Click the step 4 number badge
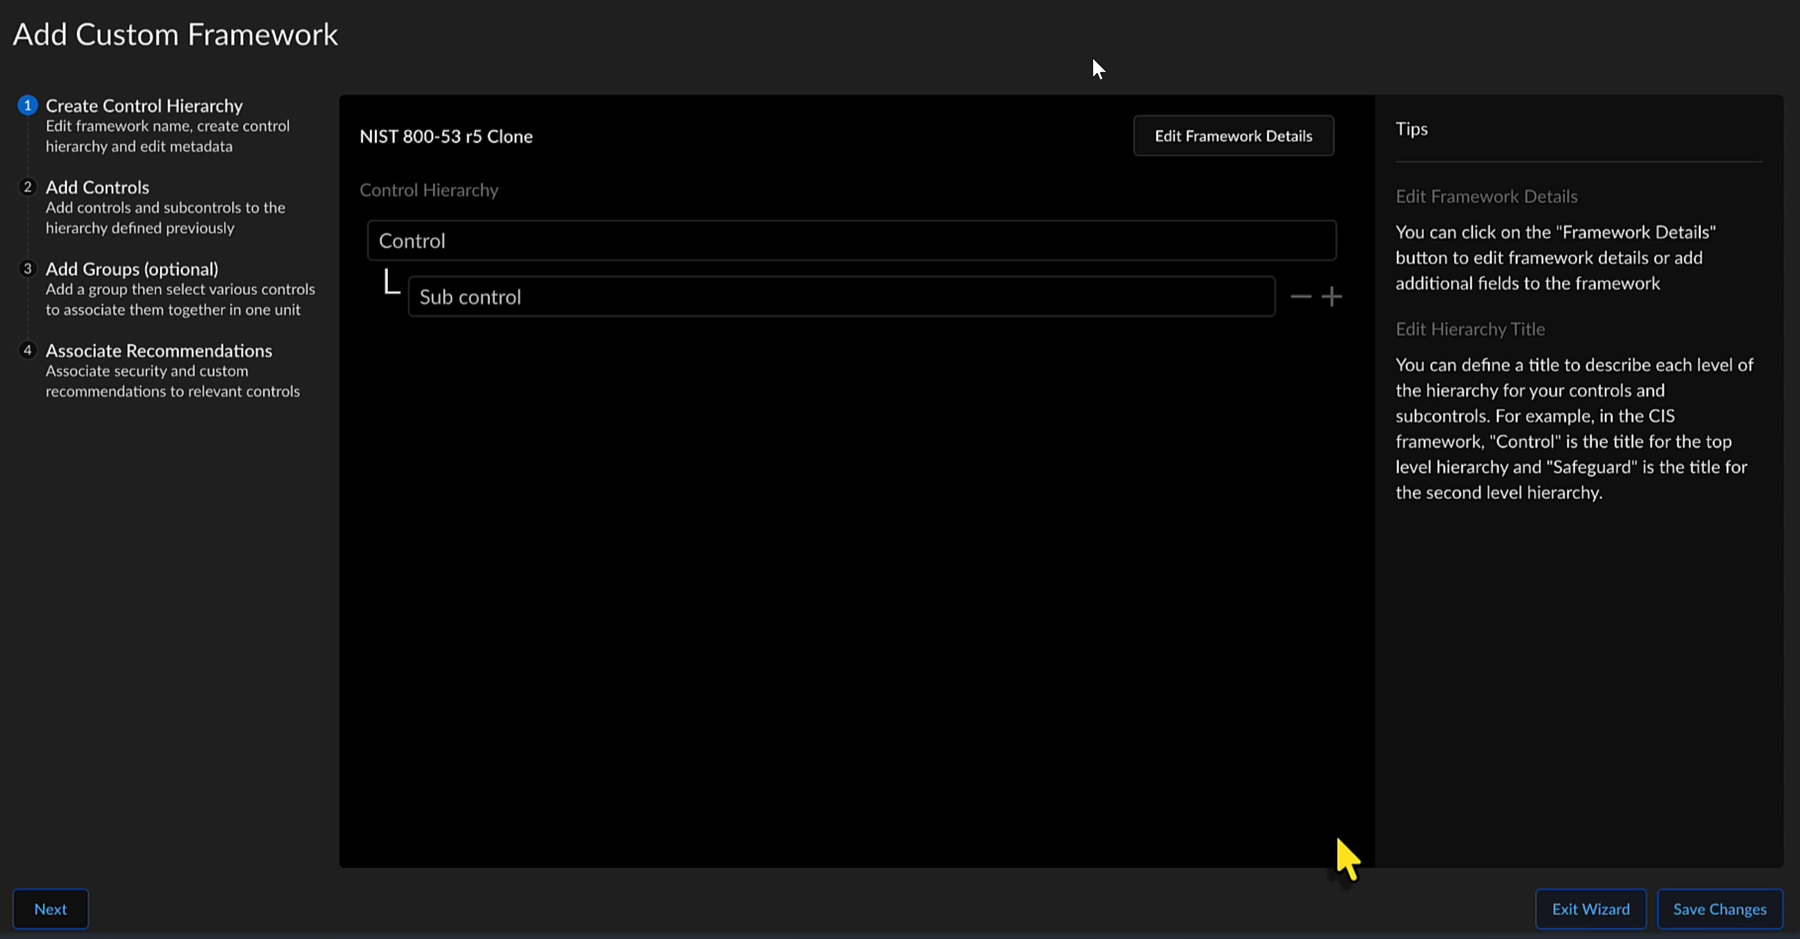 [27, 351]
